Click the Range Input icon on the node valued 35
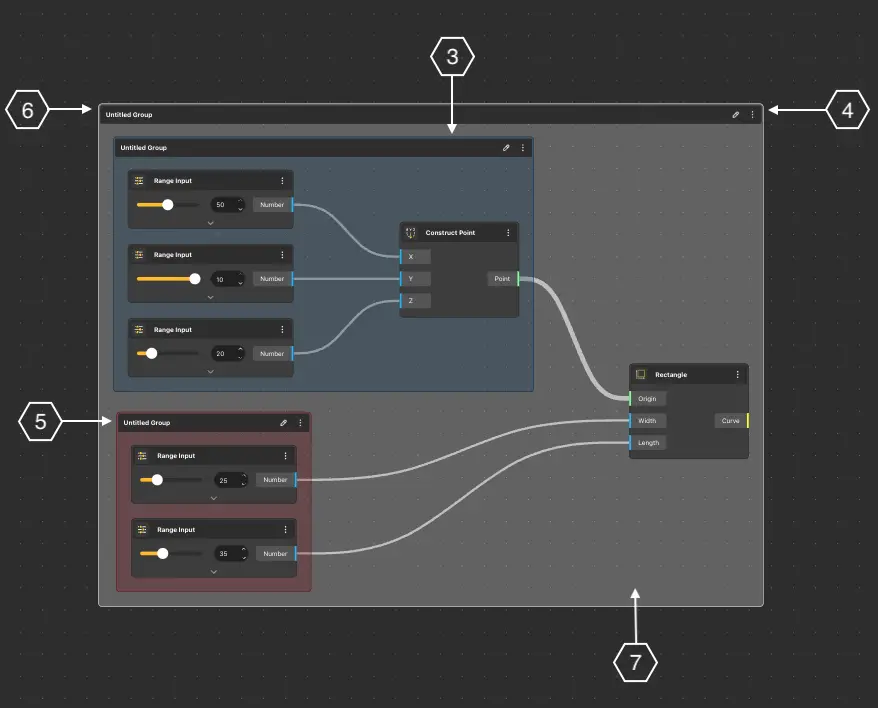Screen dimensions: 878x708 click(x=142, y=530)
